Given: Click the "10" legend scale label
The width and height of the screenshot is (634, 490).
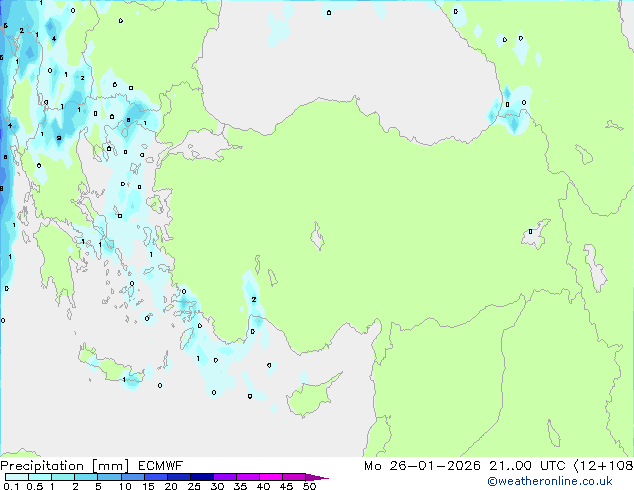Looking at the screenshot, I should pos(125,486).
